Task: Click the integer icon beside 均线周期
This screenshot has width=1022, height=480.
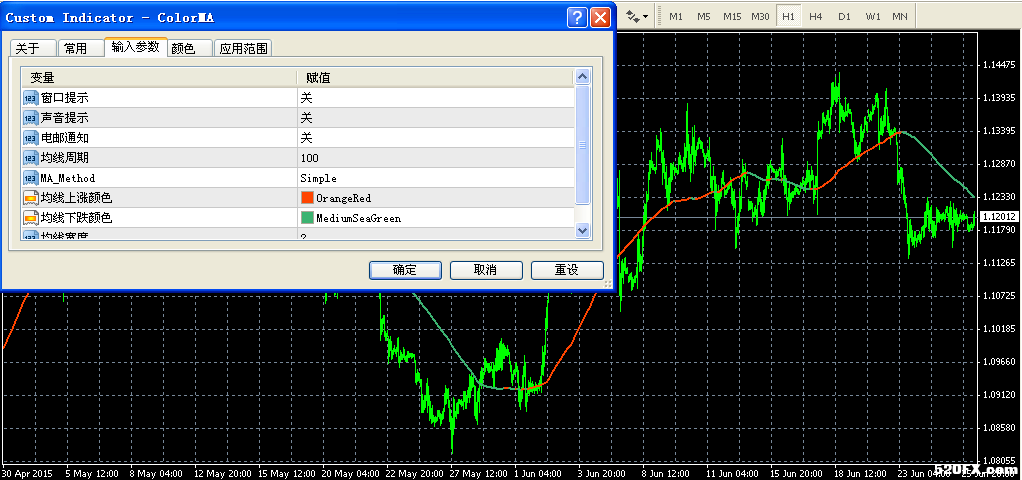Action: [x=31, y=158]
